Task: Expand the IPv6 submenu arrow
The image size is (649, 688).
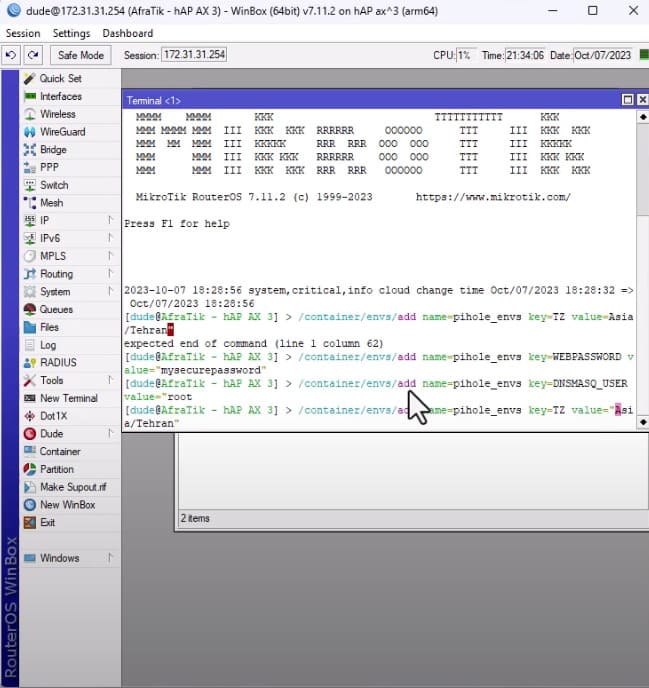Action: 111,238
